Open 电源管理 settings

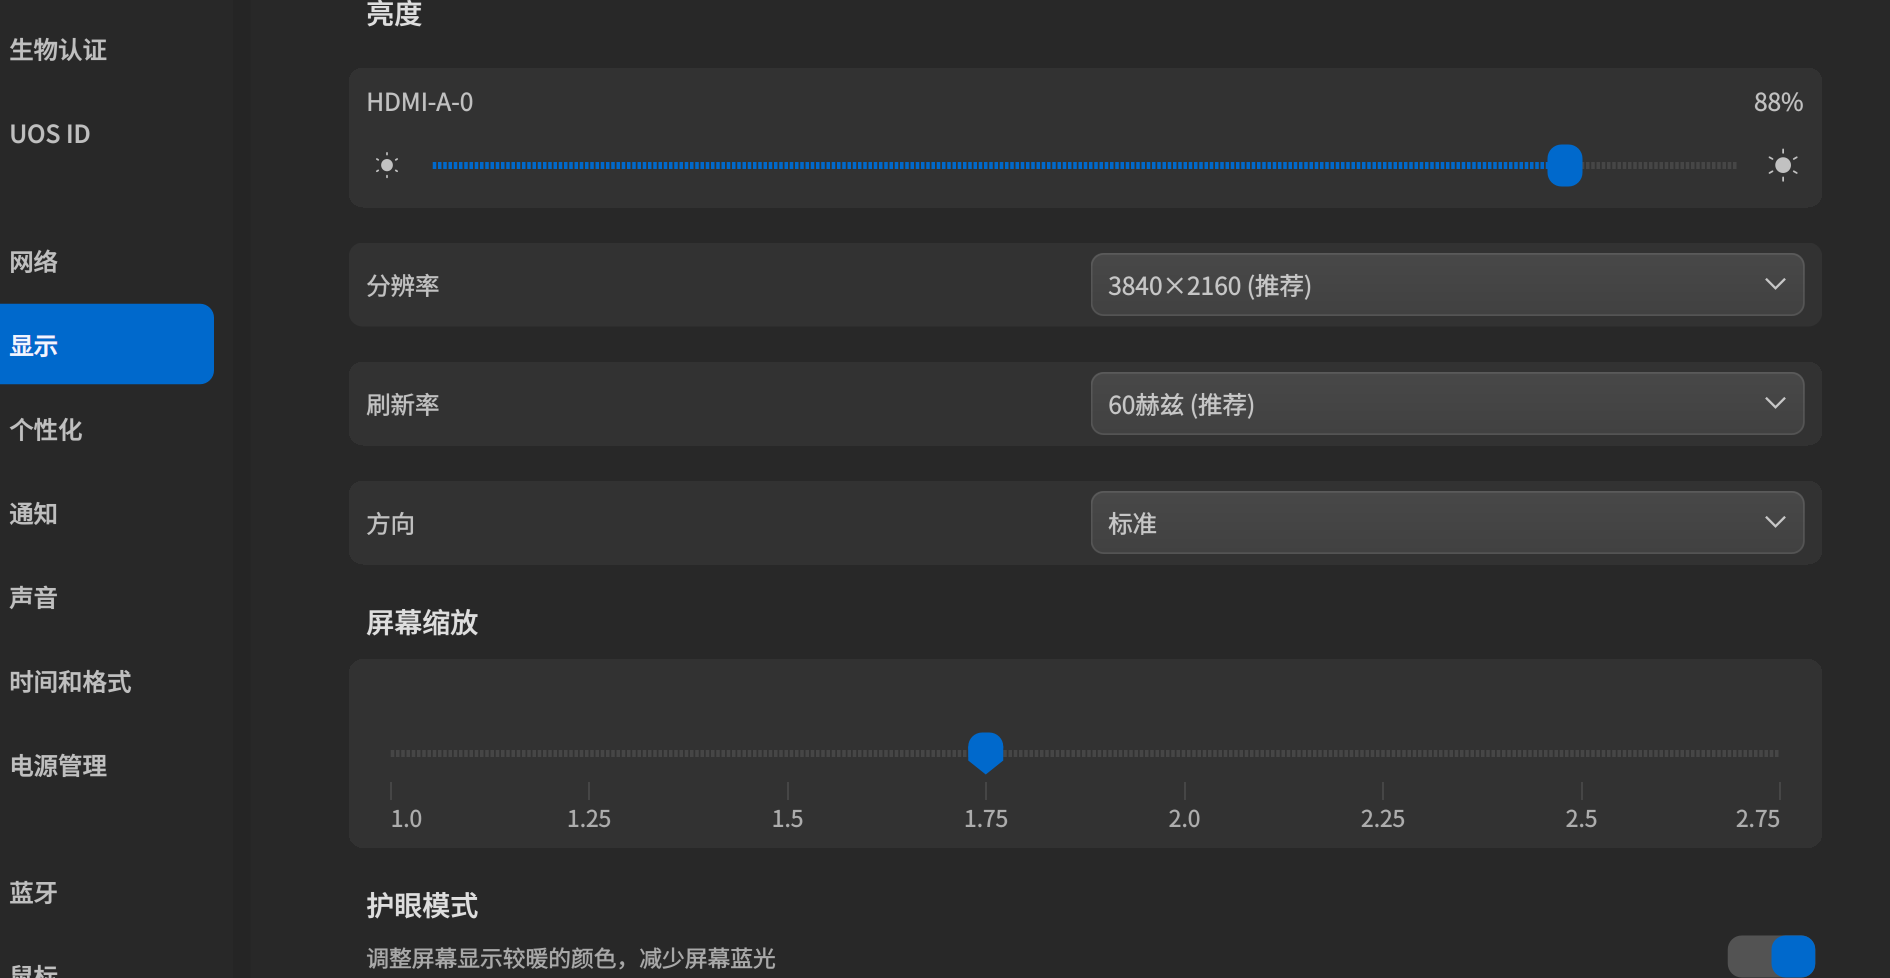[58, 766]
